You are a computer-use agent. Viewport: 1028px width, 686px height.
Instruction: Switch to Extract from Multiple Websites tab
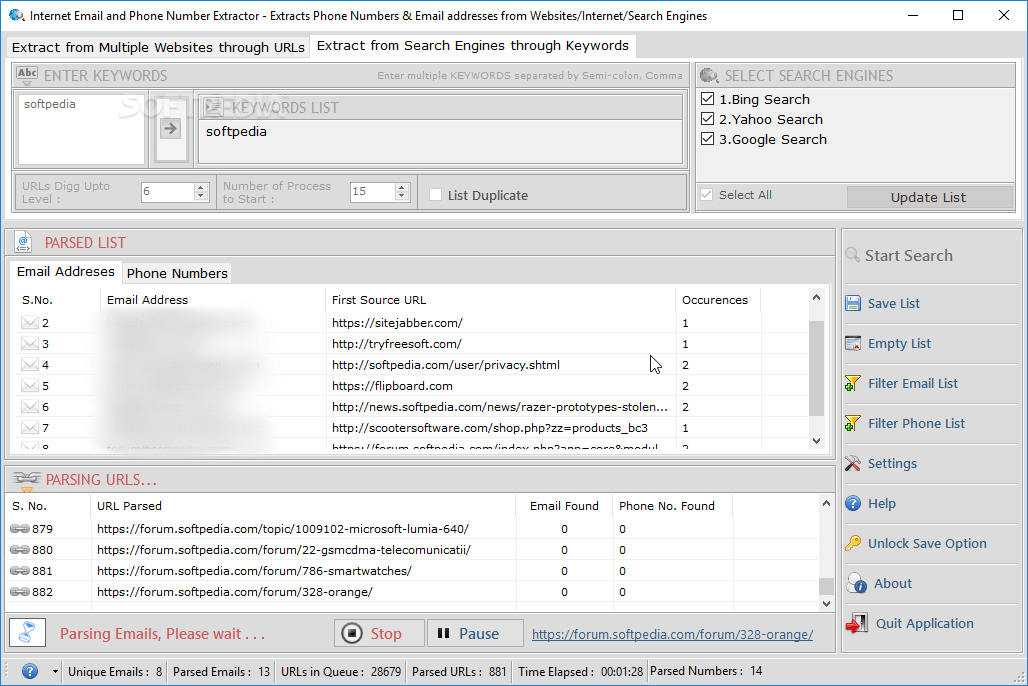click(x=157, y=47)
